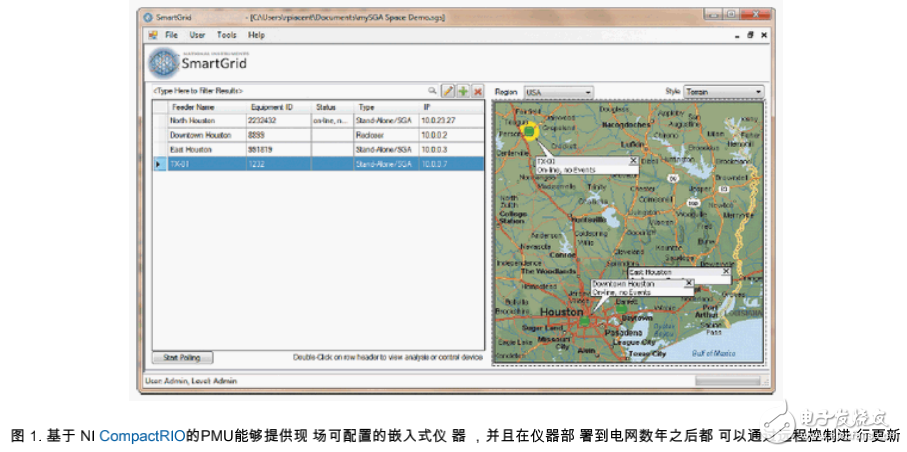
Task: Click the highlighted TX-01 map marker
Action: point(530,130)
